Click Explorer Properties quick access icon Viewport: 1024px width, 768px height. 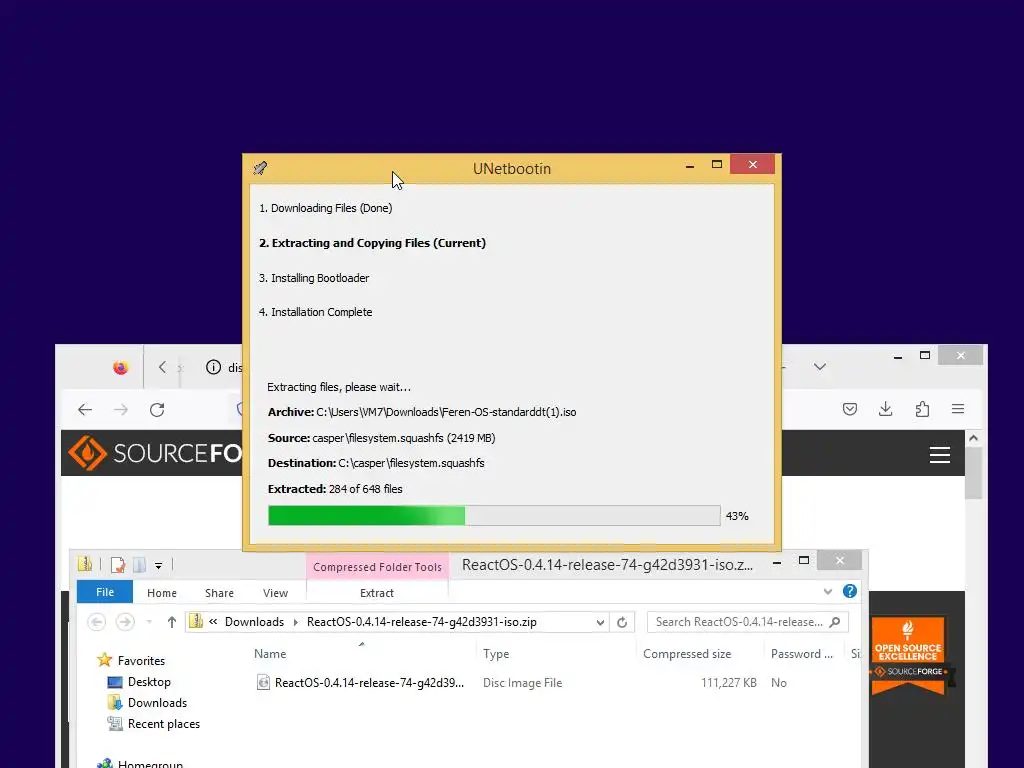coord(118,564)
